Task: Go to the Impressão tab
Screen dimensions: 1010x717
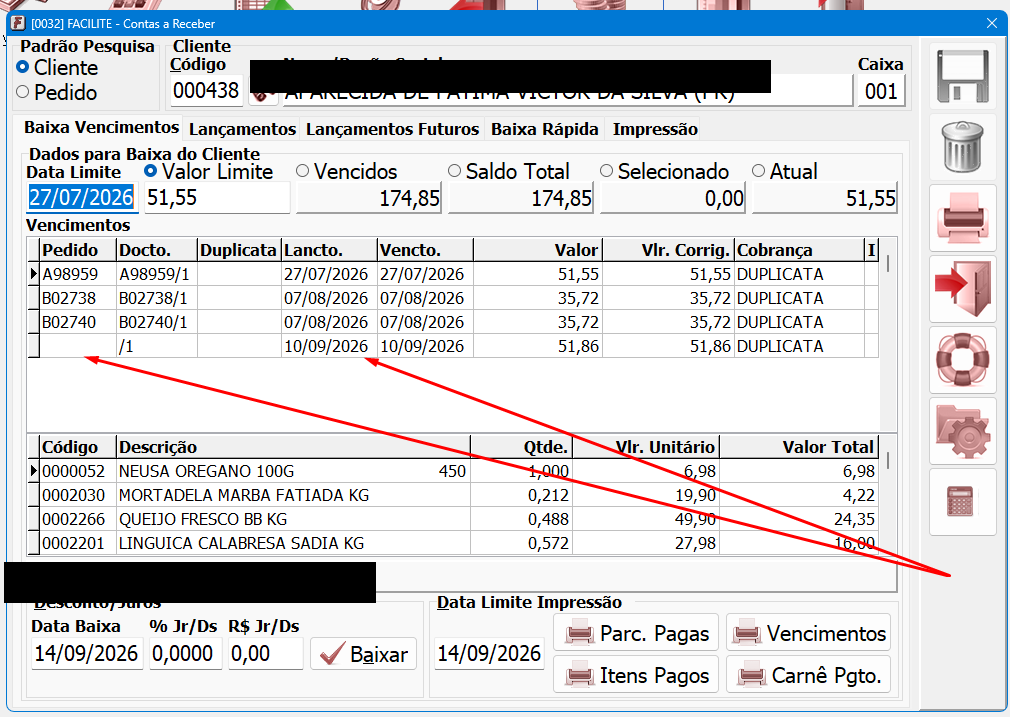Action: click(x=655, y=129)
